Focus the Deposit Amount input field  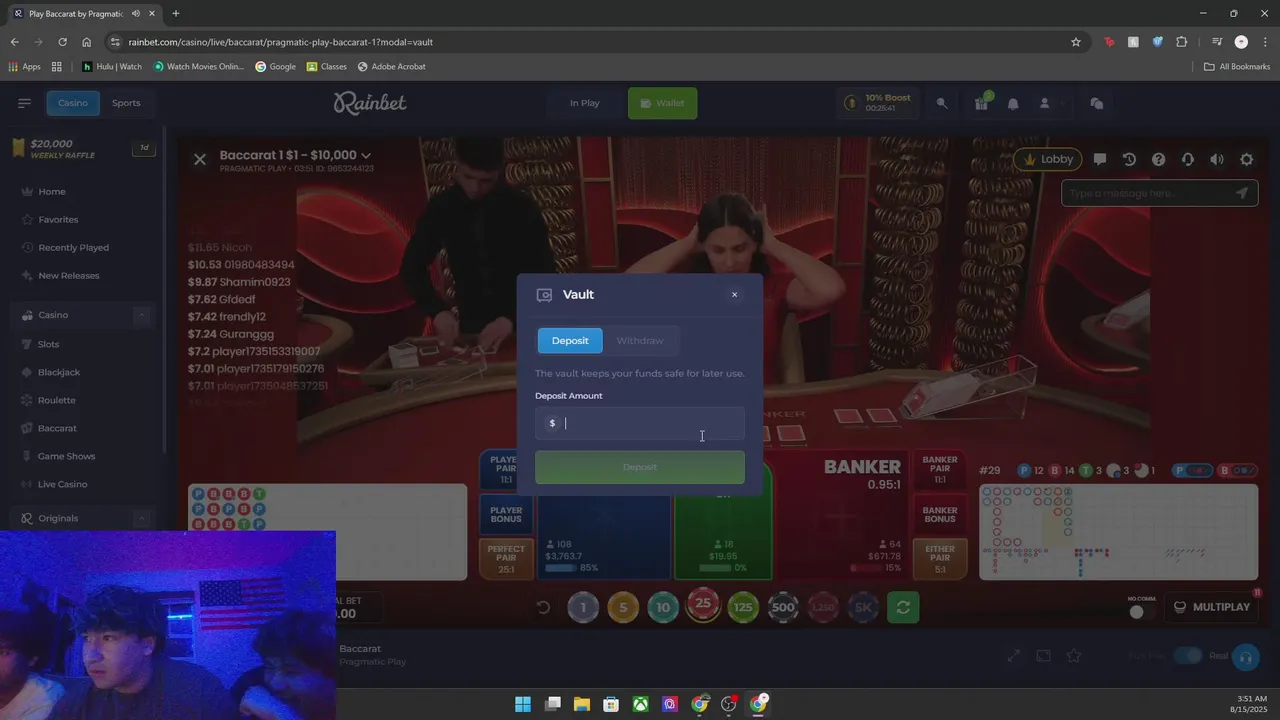pos(640,423)
